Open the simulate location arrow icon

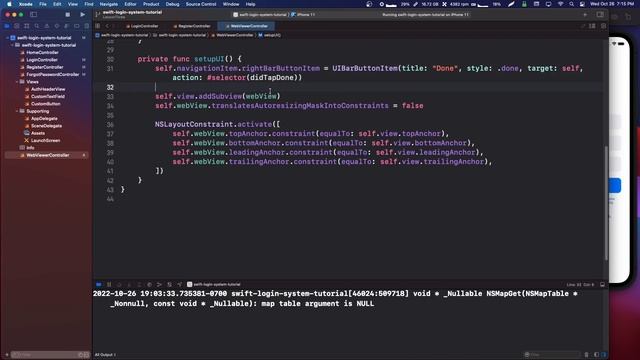pos(179,284)
